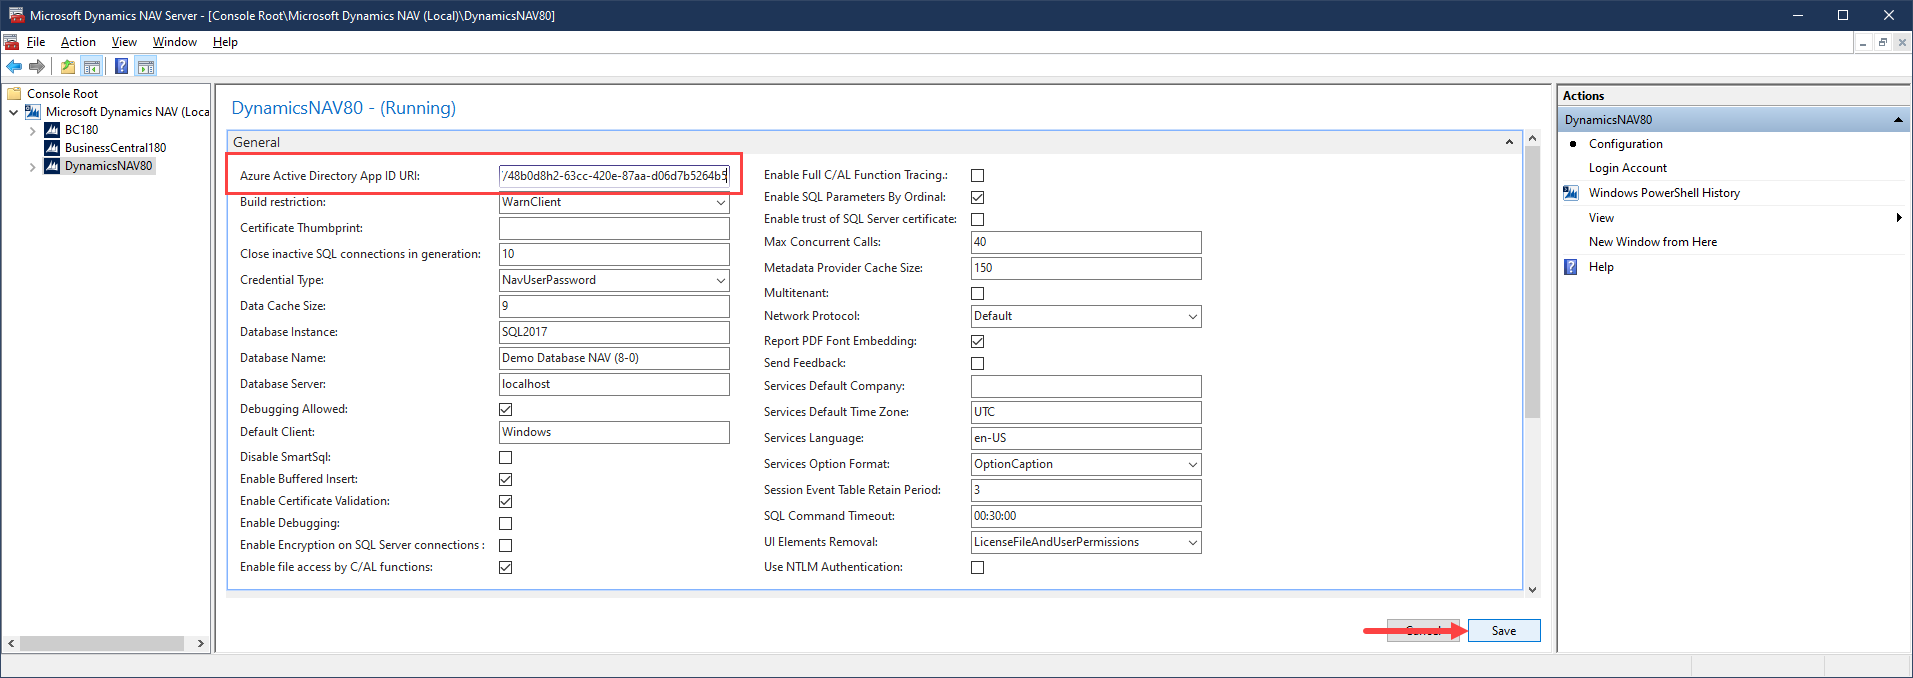
Task: Expand the View submenu arrow in Actions pane
Action: click(x=1898, y=218)
